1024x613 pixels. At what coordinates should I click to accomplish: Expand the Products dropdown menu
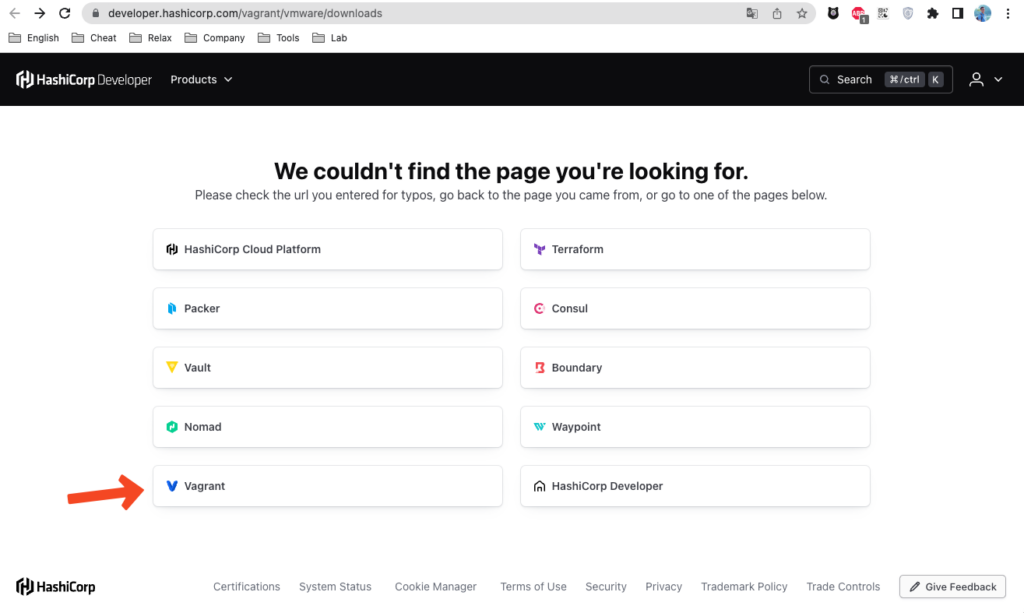point(201,80)
